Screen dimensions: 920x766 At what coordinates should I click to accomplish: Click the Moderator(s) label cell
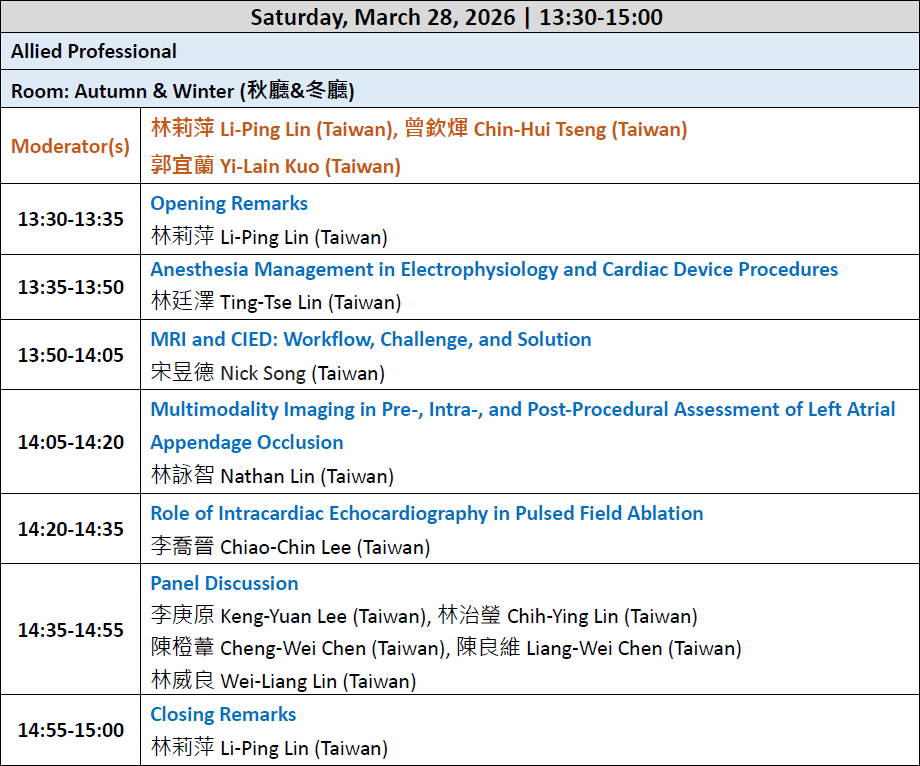[x=70, y=146]
